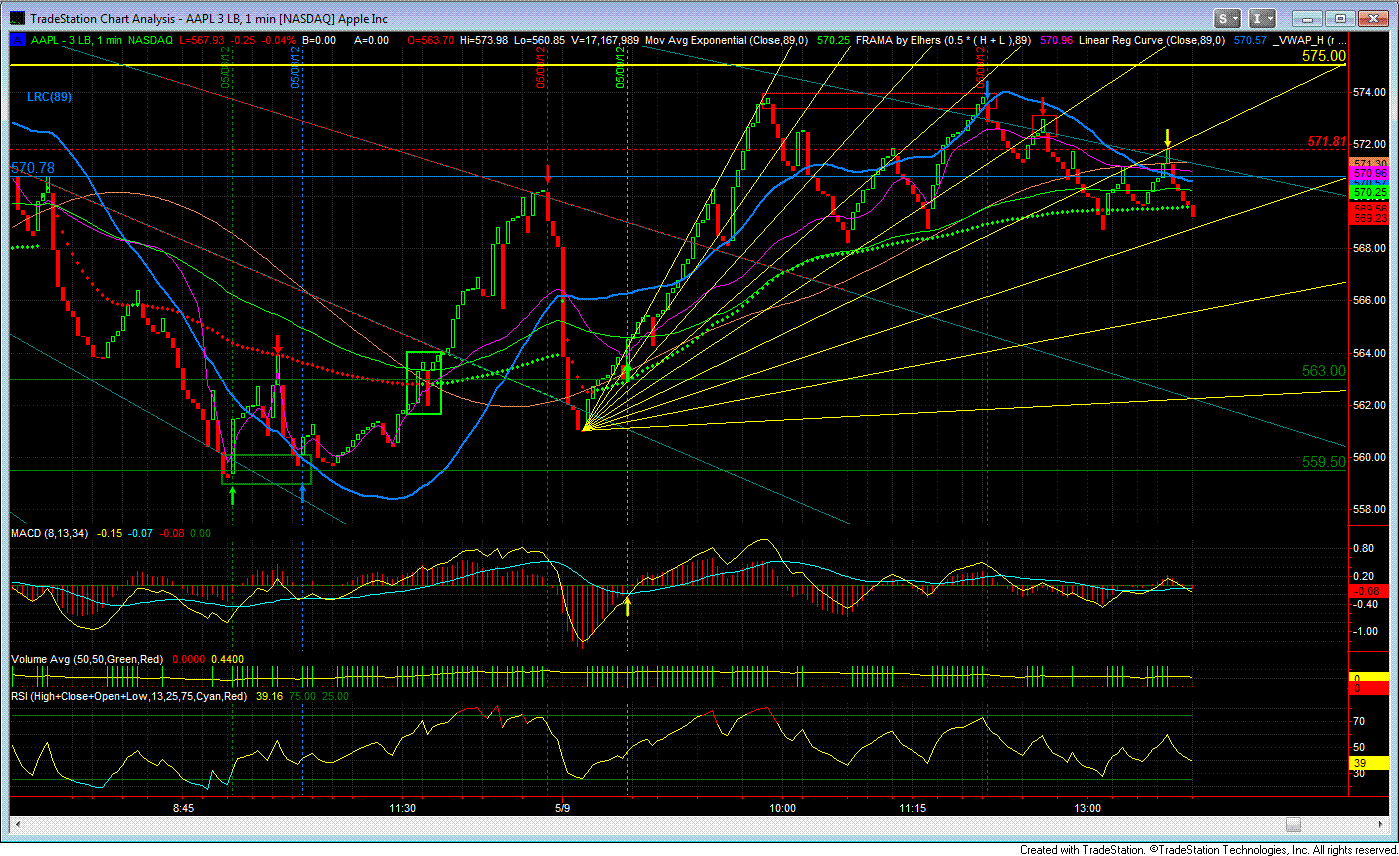1399x856 pixels.
Task: Click the red '571.81' price label
Action: coord(1327,143)
